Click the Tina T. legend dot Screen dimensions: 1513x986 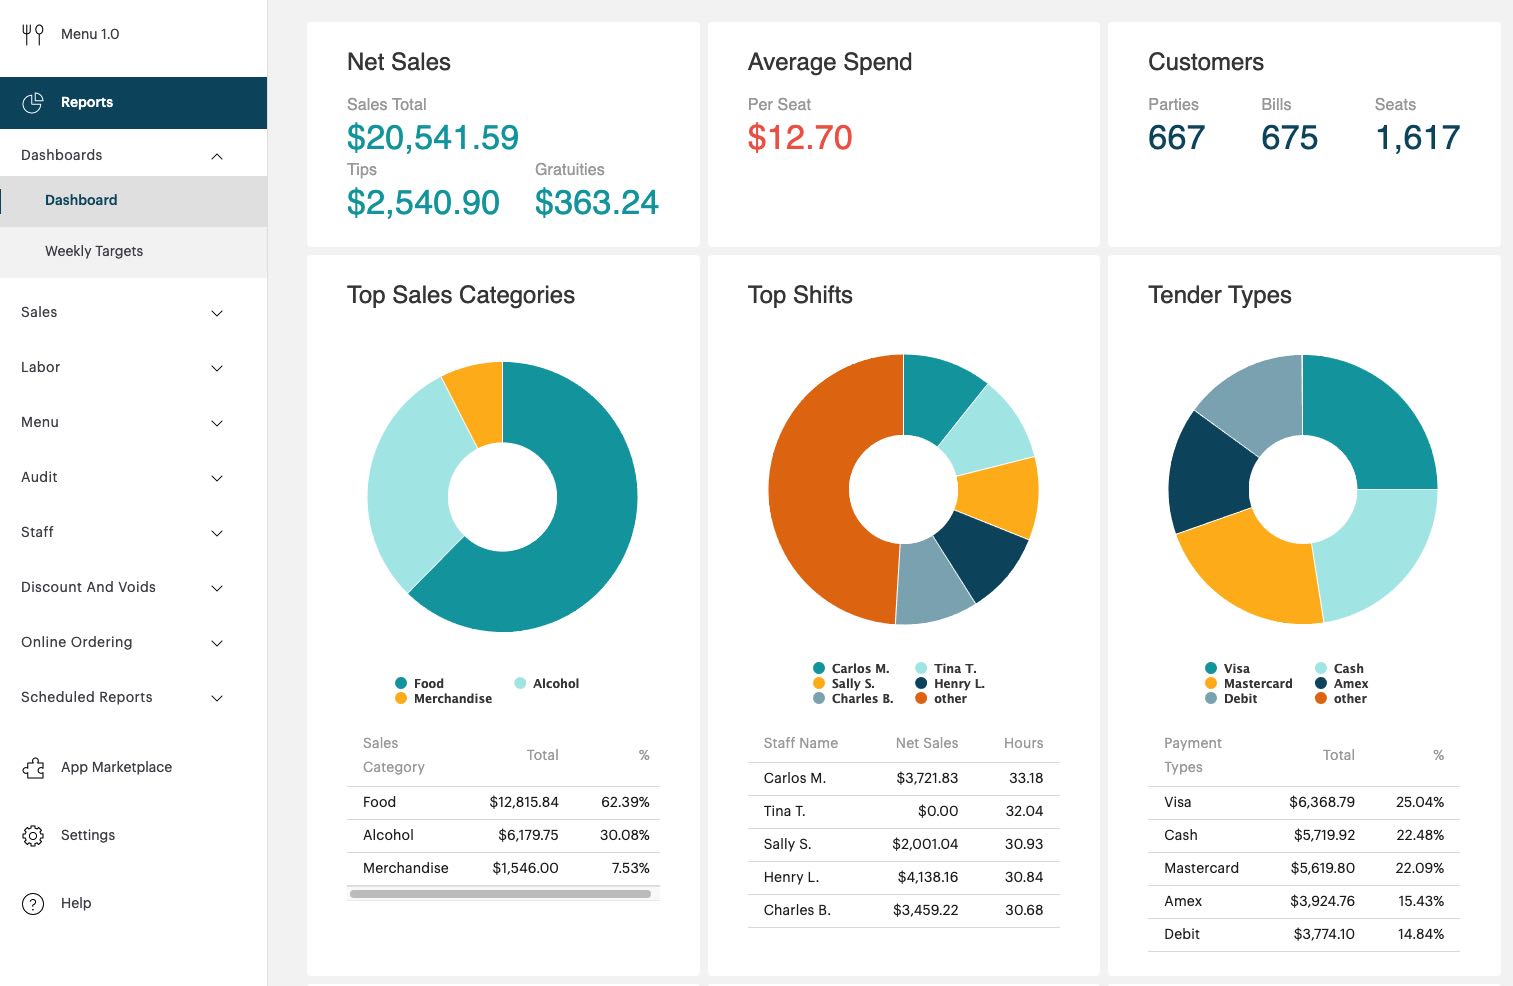click(x=921, y=668)
